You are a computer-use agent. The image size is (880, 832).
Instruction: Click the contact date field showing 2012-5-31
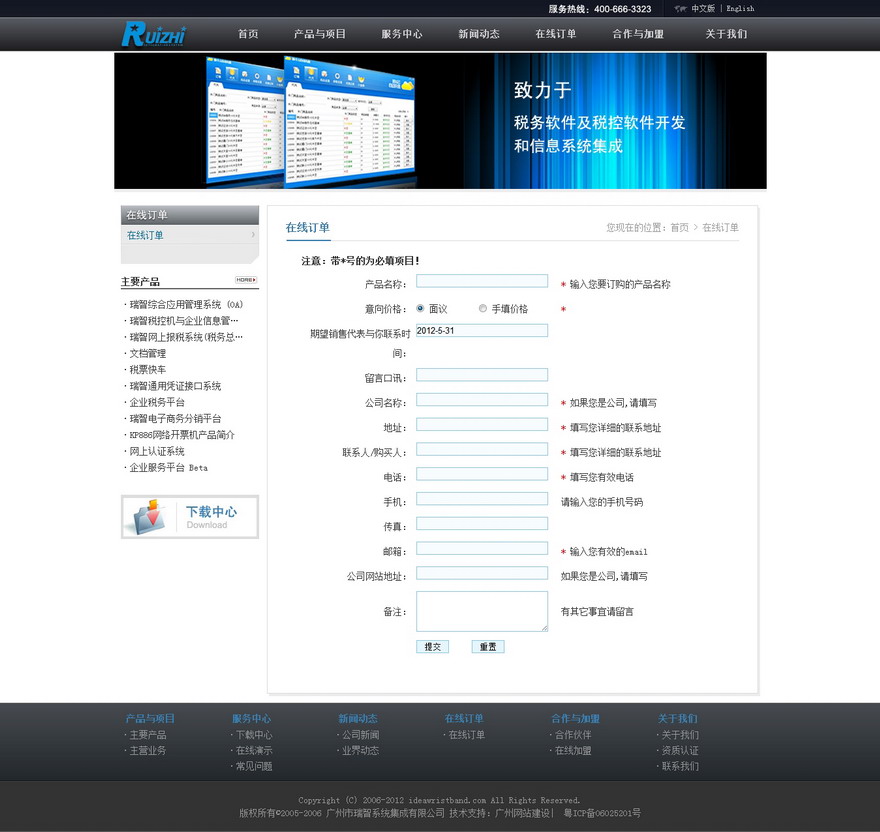[481, 330]
